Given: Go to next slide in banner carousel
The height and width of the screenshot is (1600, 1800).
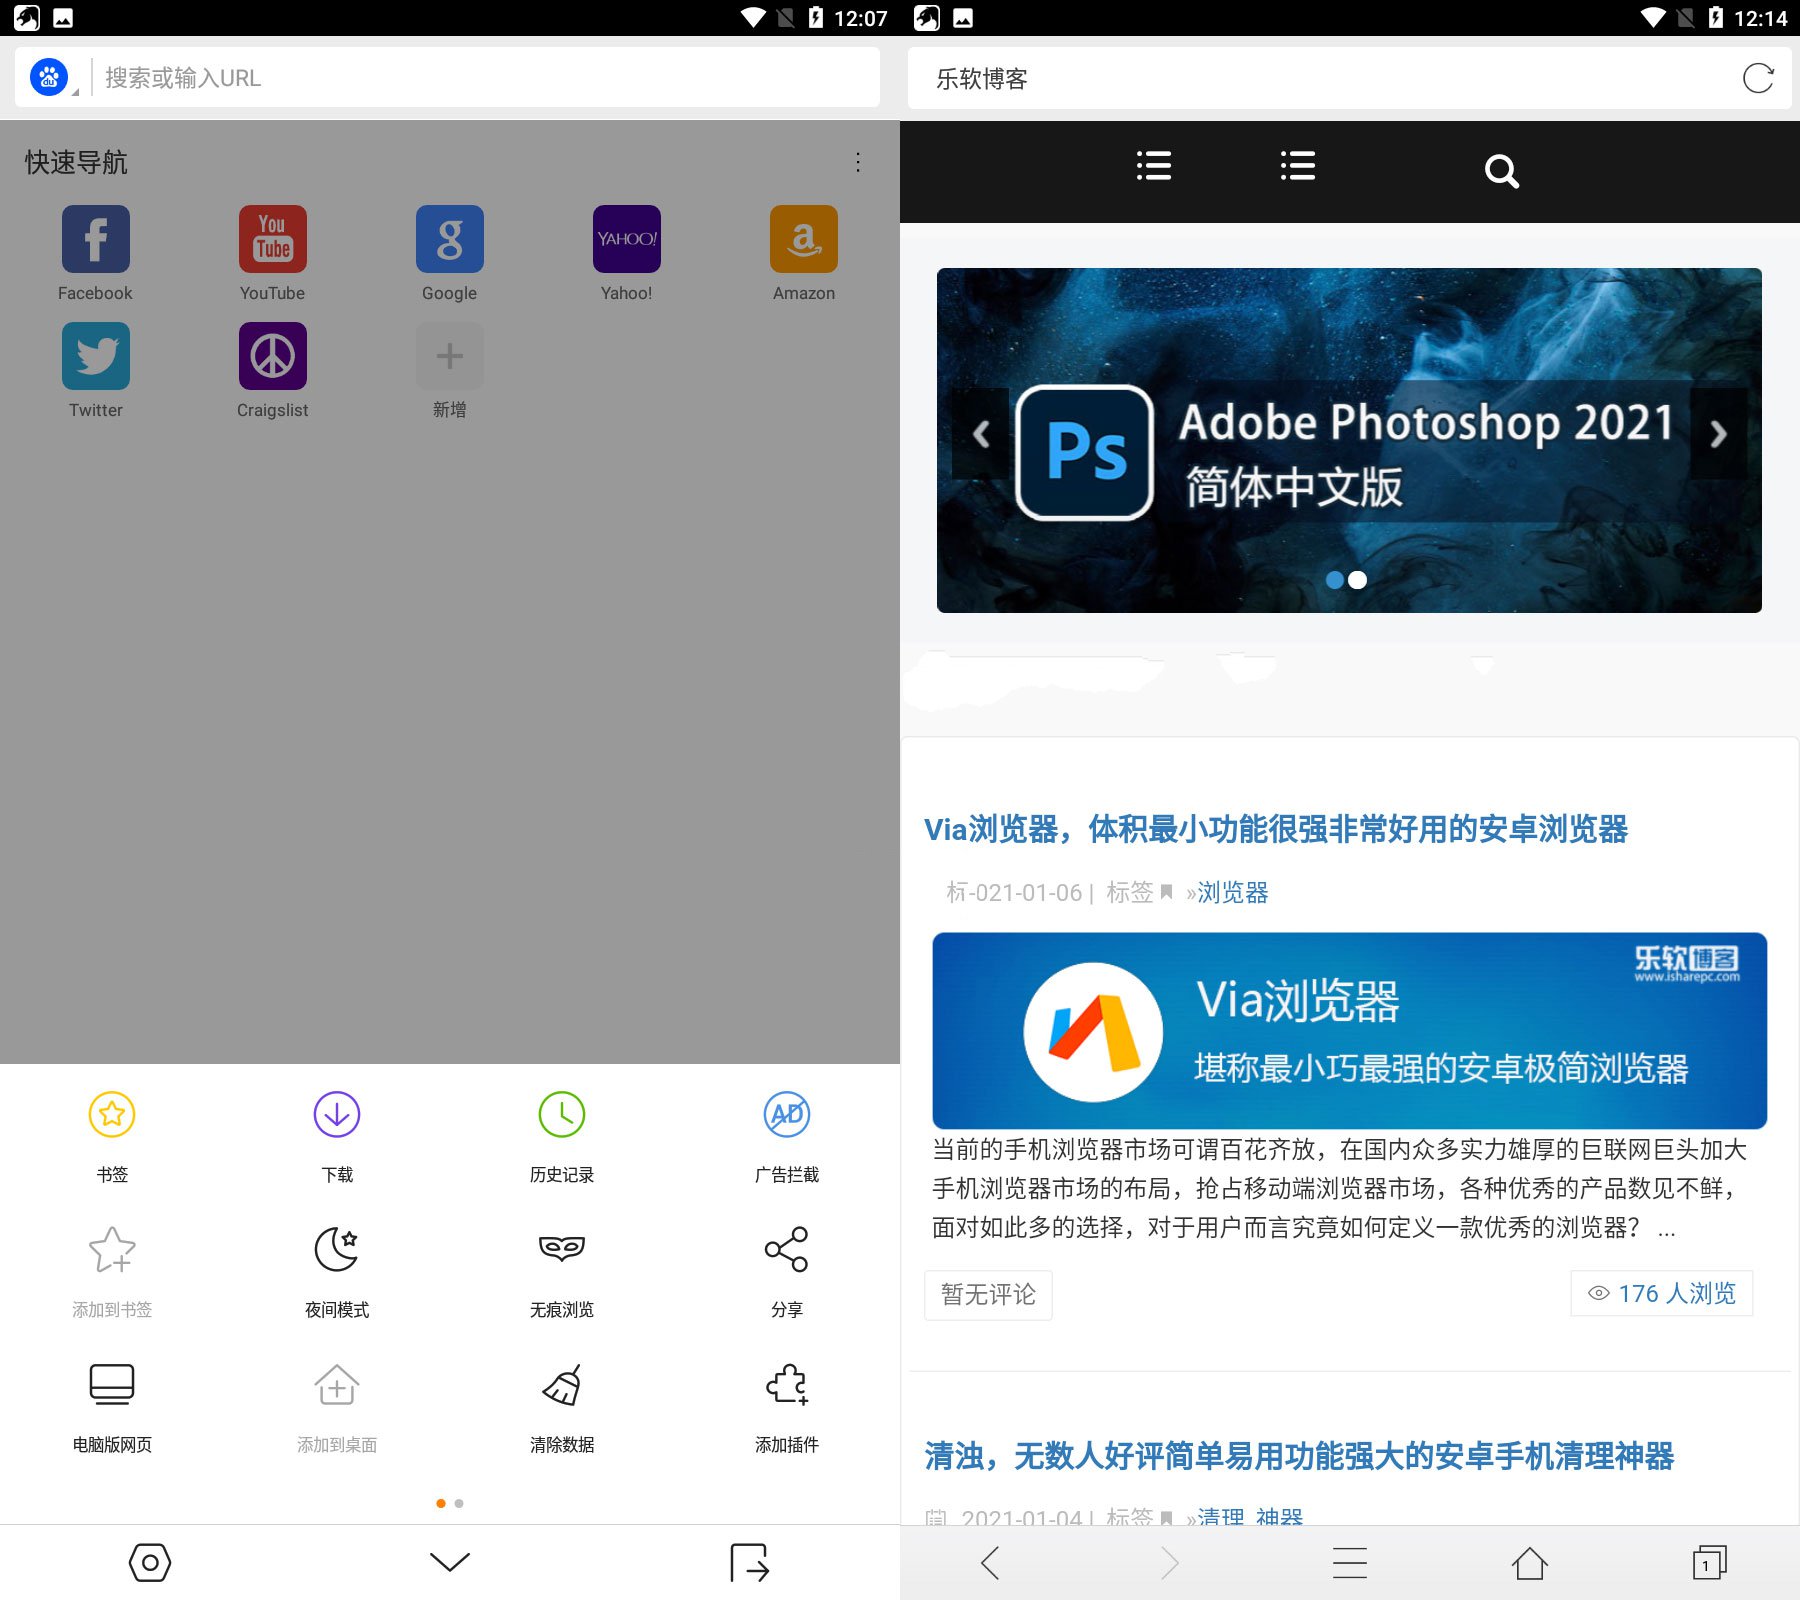Looking at the screenshot, I should [x=1718, y=433].
